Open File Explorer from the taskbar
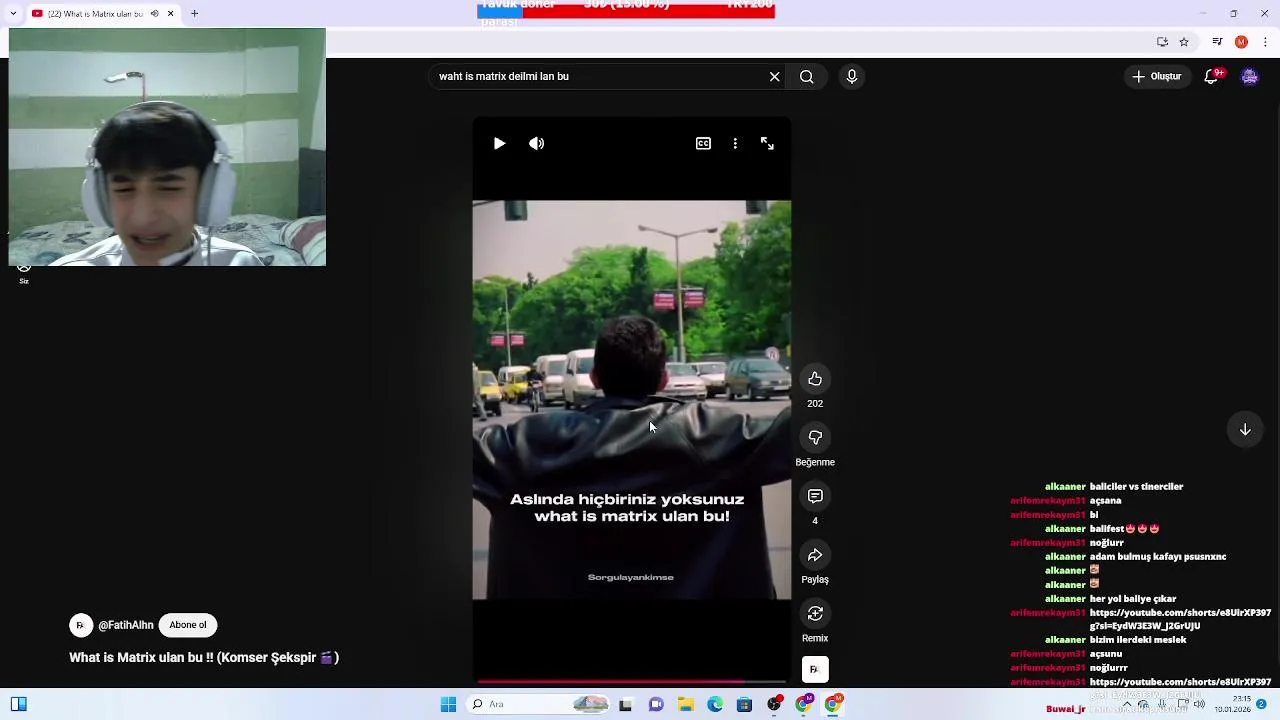The height and width of the screenshot is (720, 1280). coord(686,705)
